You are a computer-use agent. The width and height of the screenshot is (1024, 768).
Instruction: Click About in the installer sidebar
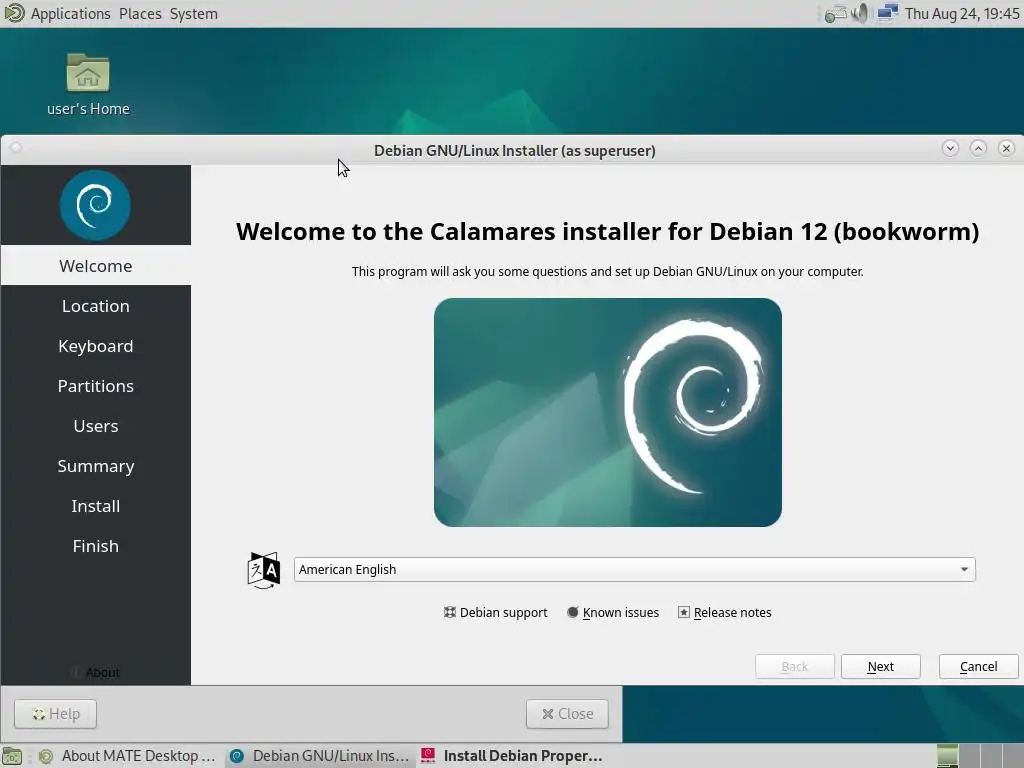[x=95, y=672]
